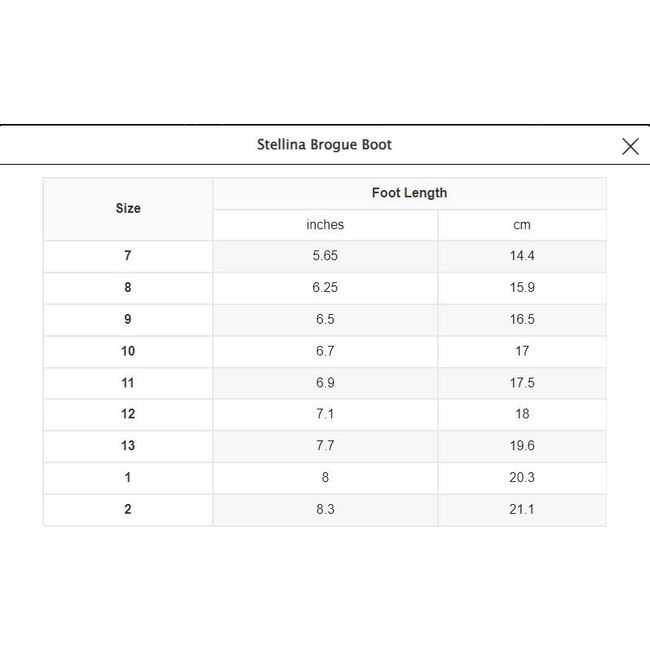
Task: Select the Size column header
Action: [x=128, y=209]
